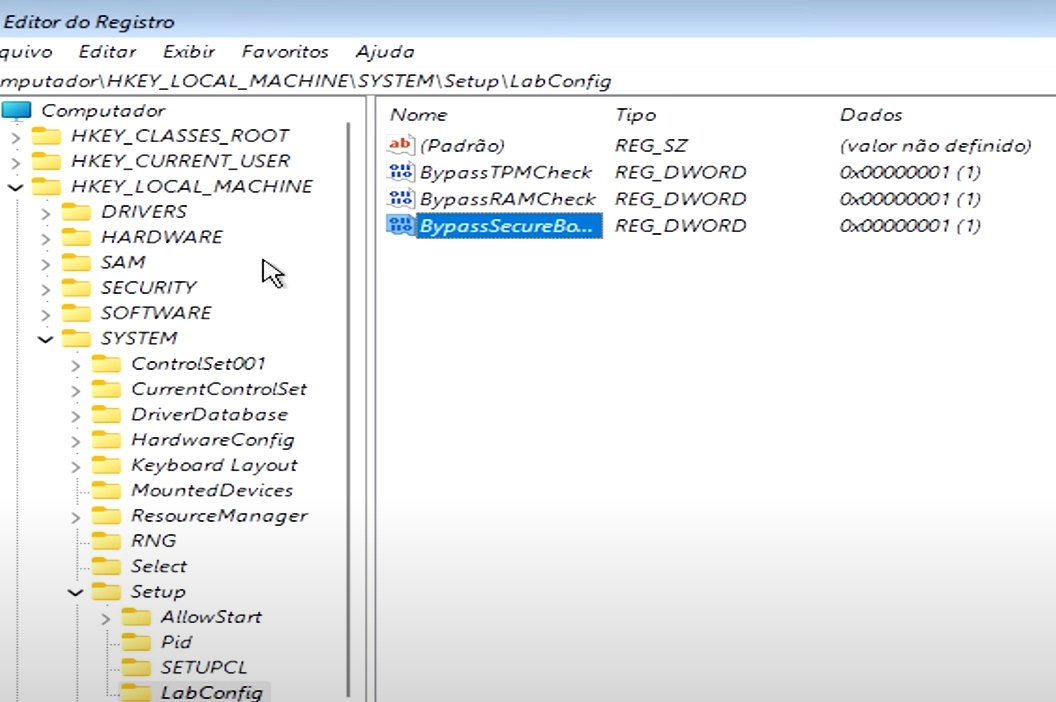Image resolution: width=1056 pixels, height=702 pixels.
Task: Collapse the HKEY_LOCAL_MACHINE tree node
Action: (15, 187)
